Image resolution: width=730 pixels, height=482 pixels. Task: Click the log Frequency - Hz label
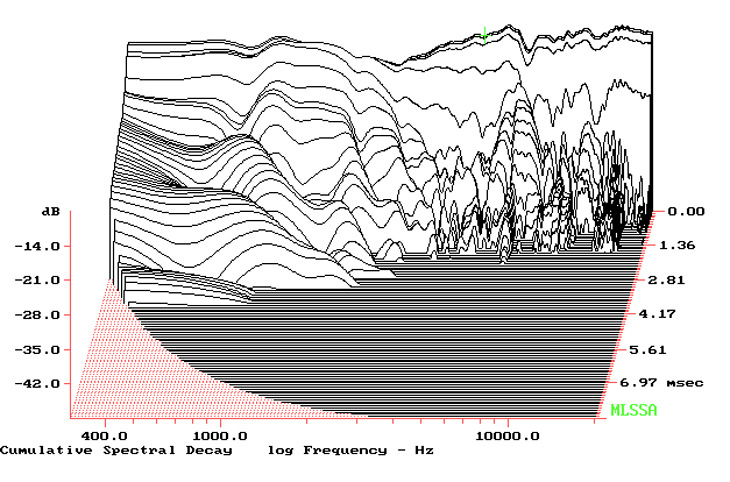350,451
